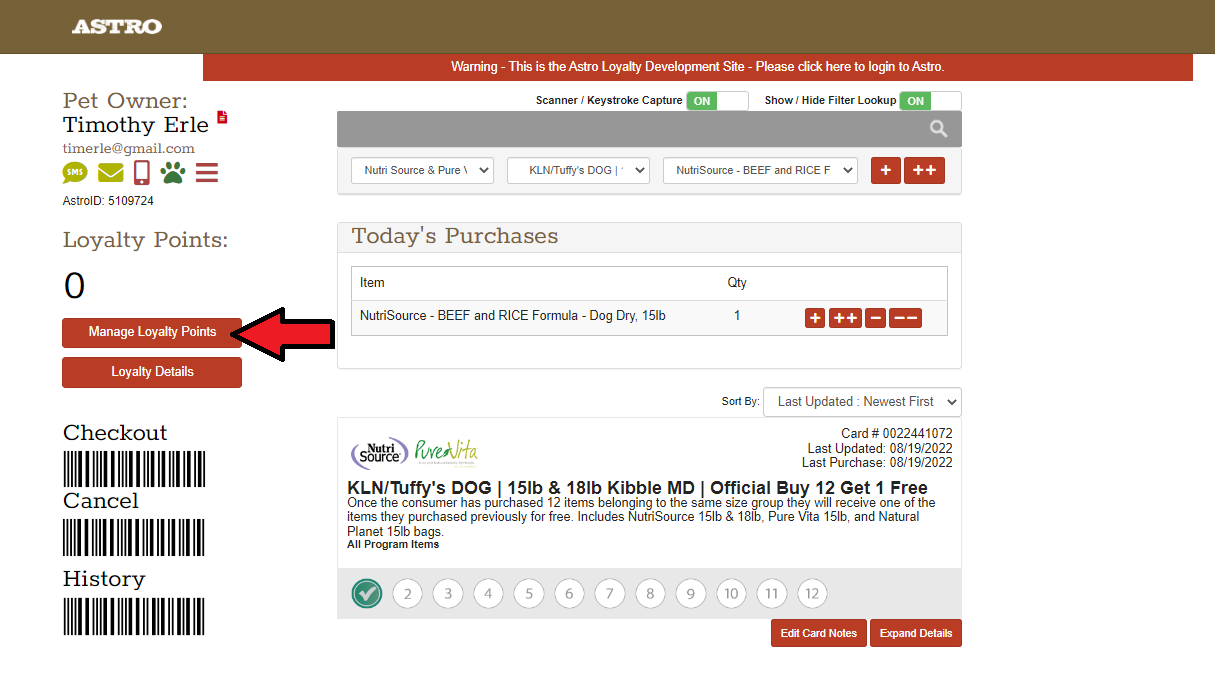Select punch circle number 8
This screenshot has height=682, width=1215.
point(650,594)
